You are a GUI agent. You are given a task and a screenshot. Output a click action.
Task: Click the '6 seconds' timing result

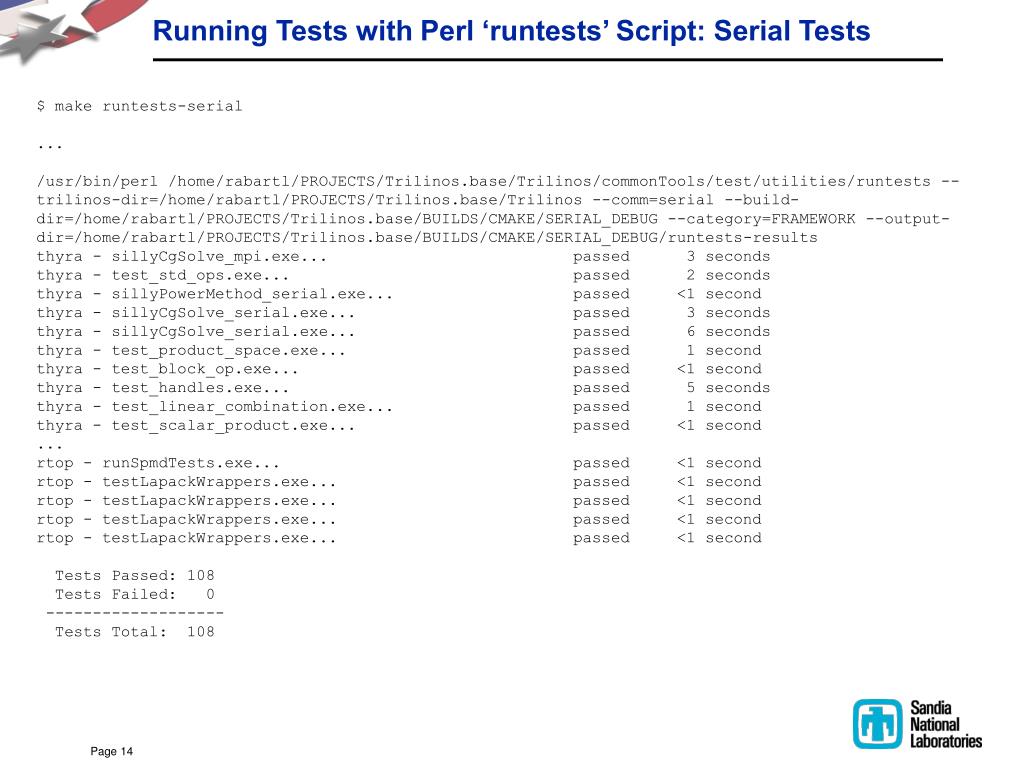tap(728, 332)
